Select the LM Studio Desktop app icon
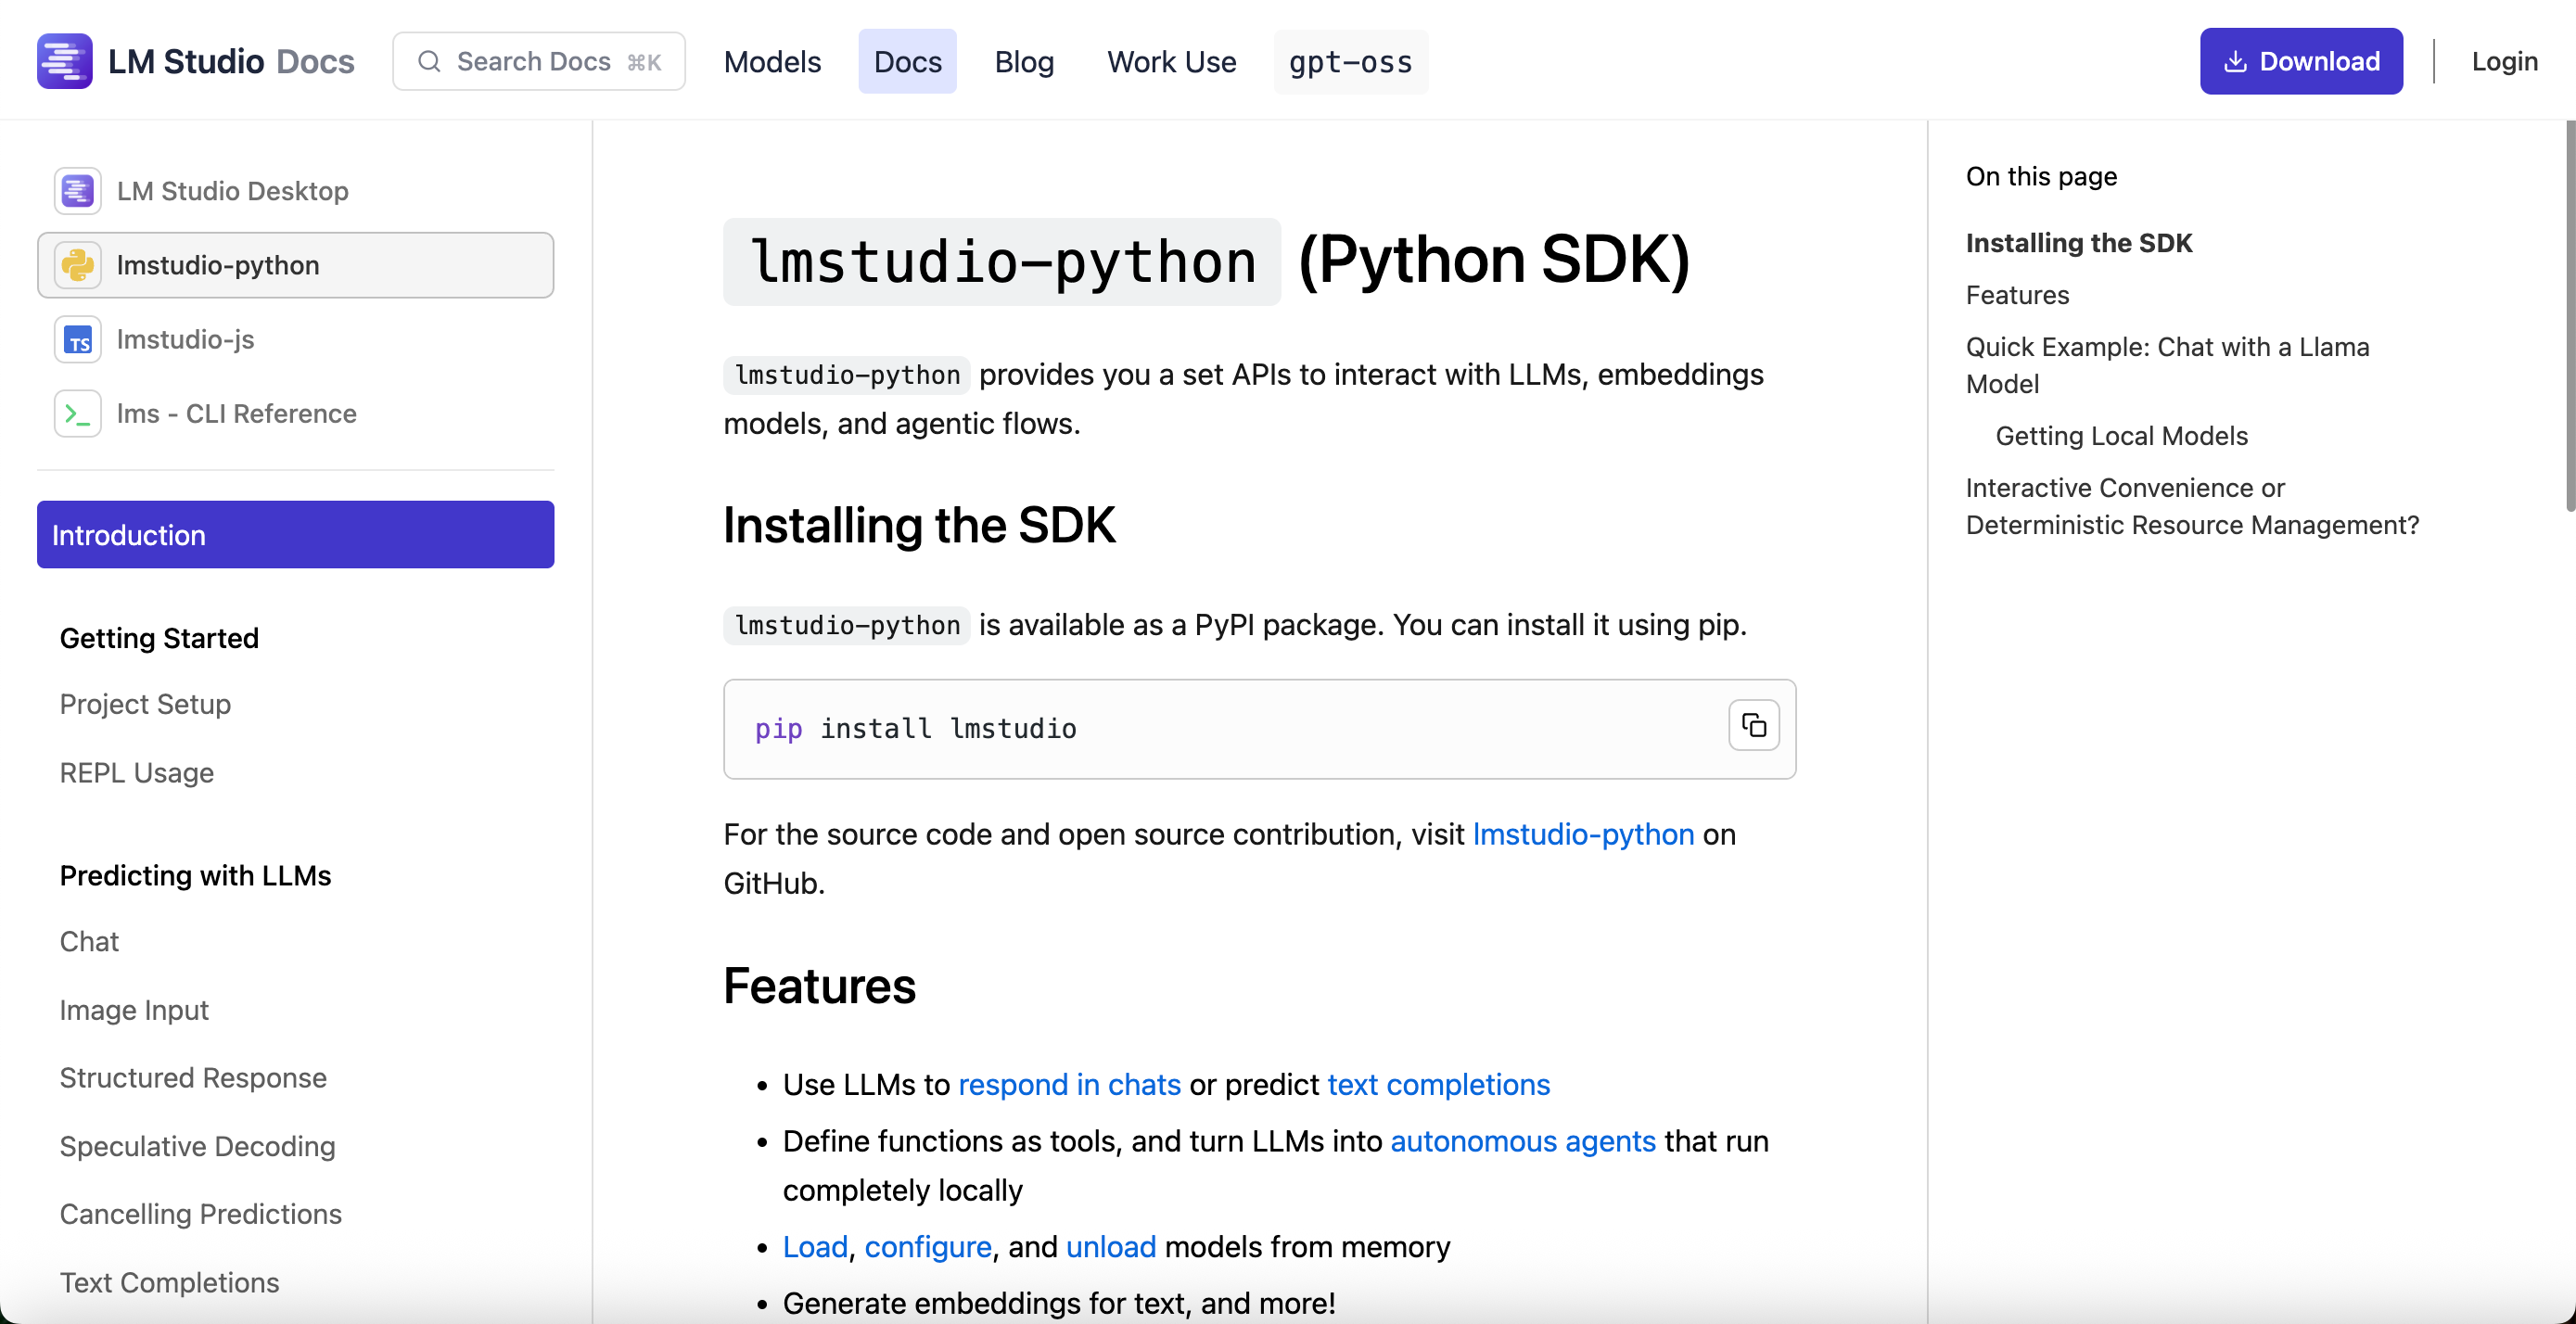This screenshot has width=2576, height=1324. tap(77, 190)
